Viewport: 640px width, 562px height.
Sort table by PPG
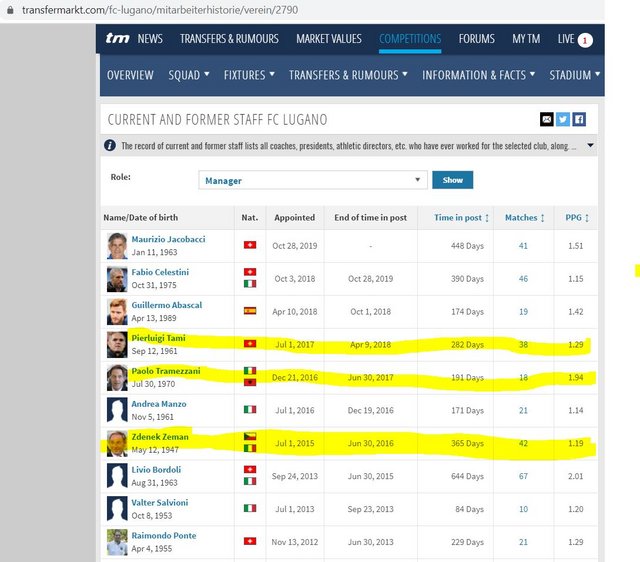[577, 218]
